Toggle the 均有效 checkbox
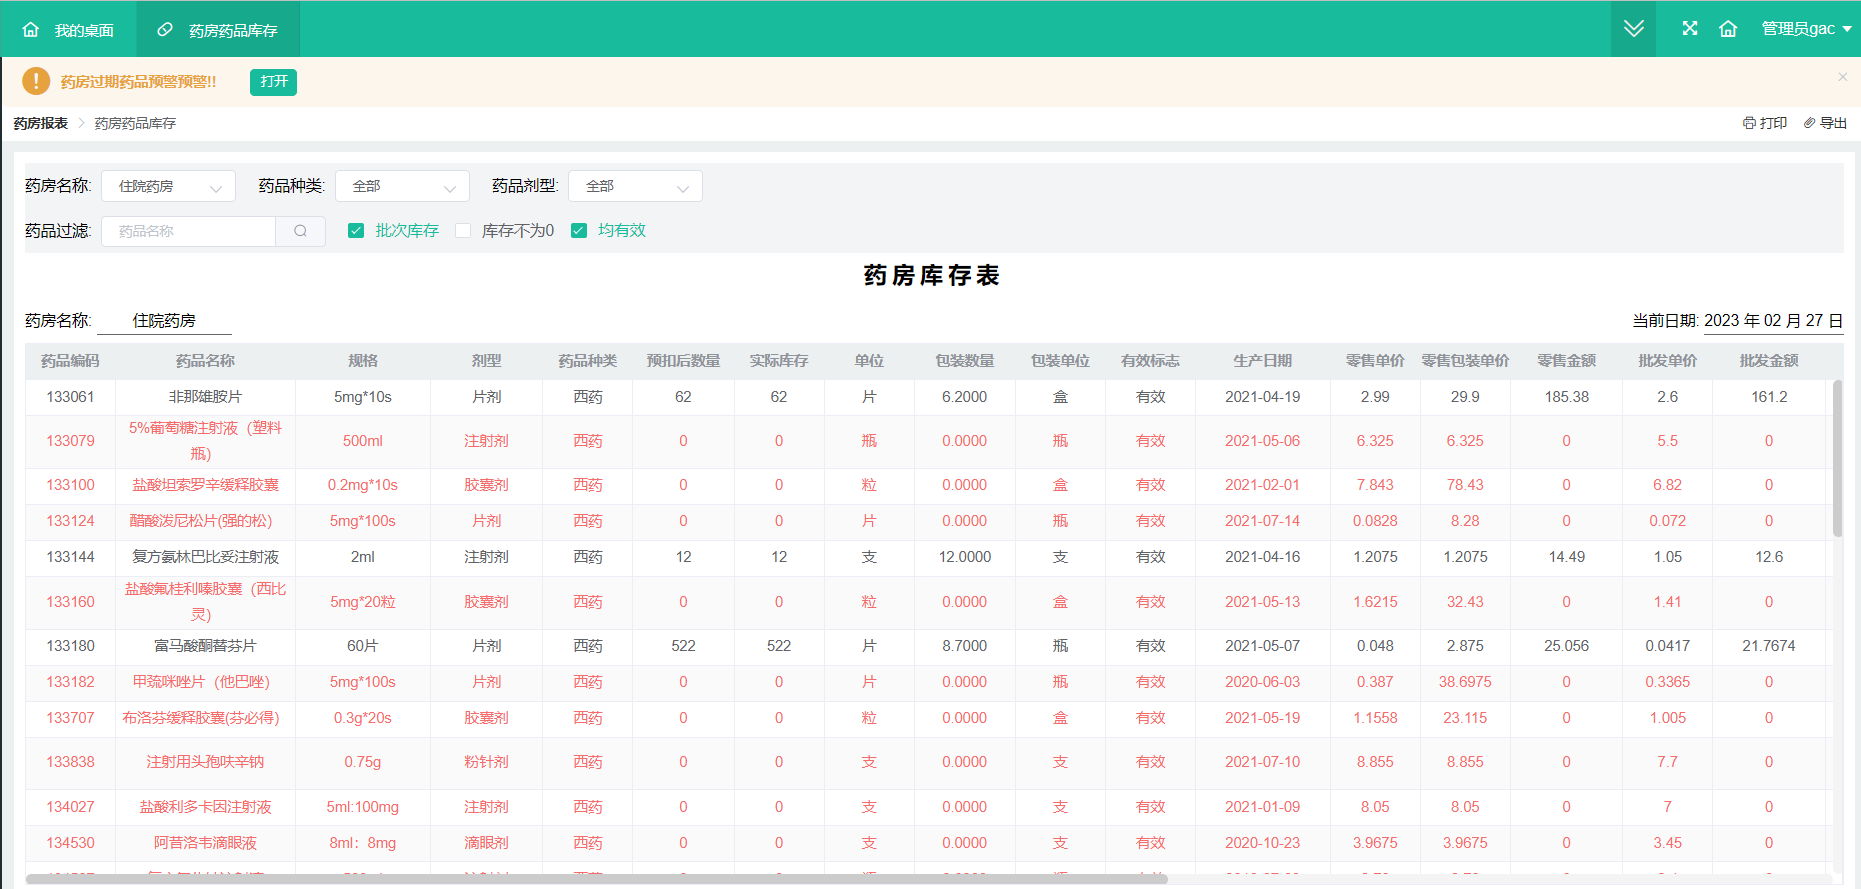The width and height of the screenshot is (1861, 889). (x=578, y=231)
